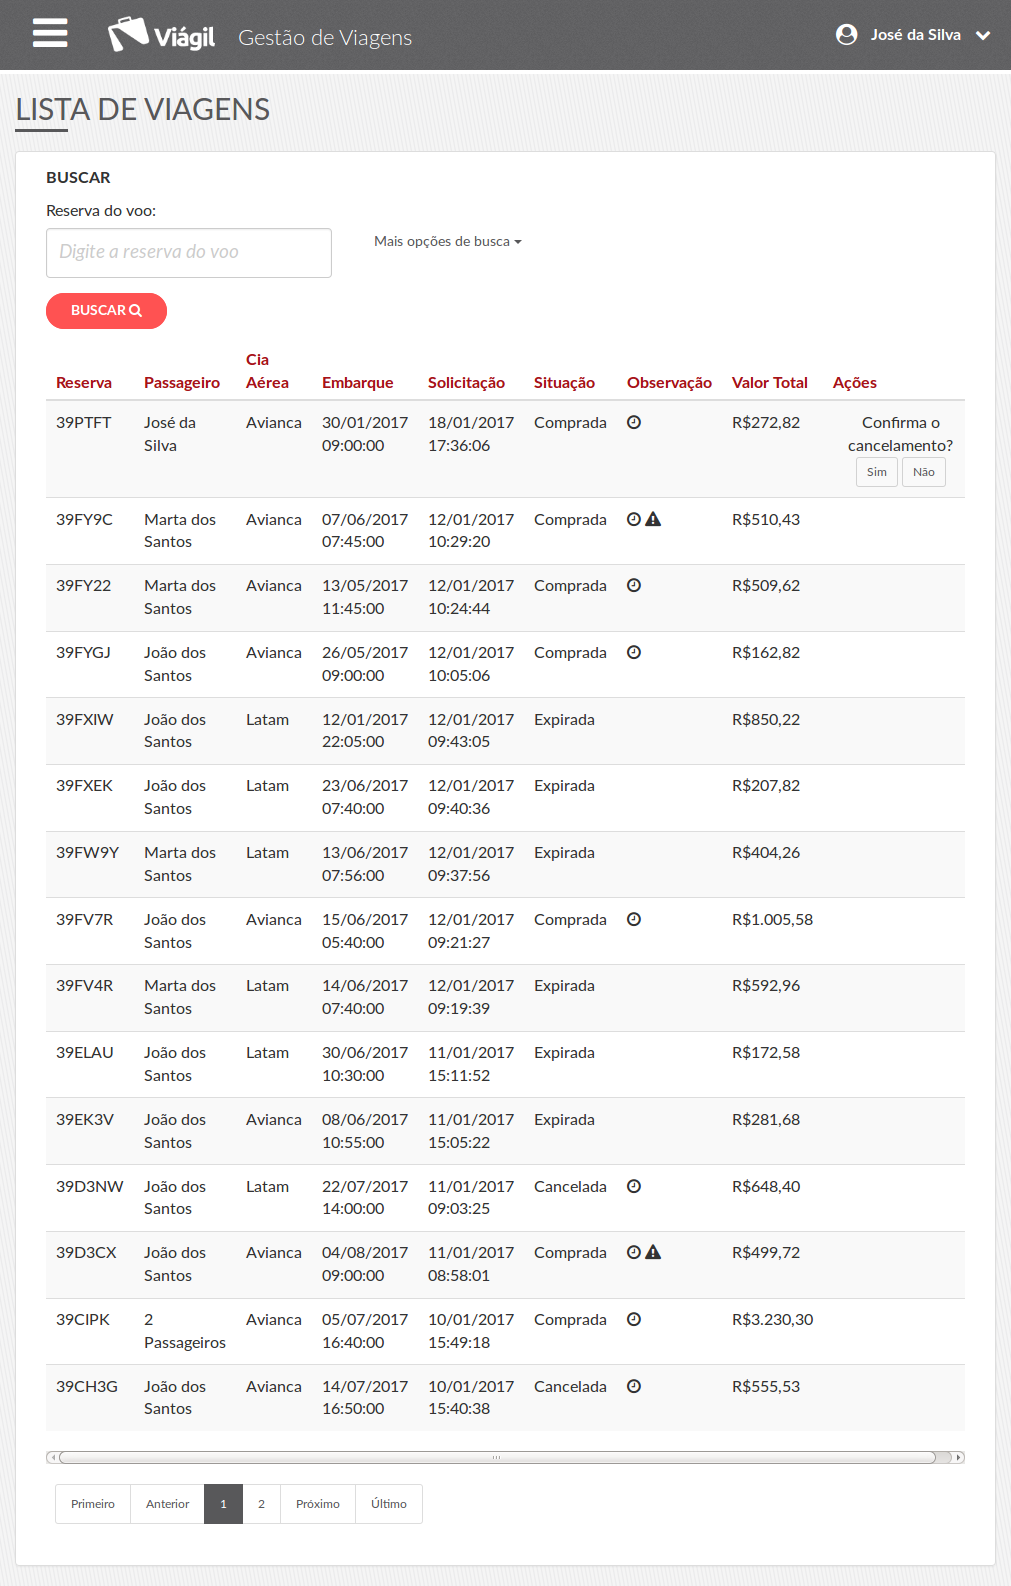Decline cancellation with Não button
The image size is (1011, 1586).
pyautogui.click(x=923, y=472)
